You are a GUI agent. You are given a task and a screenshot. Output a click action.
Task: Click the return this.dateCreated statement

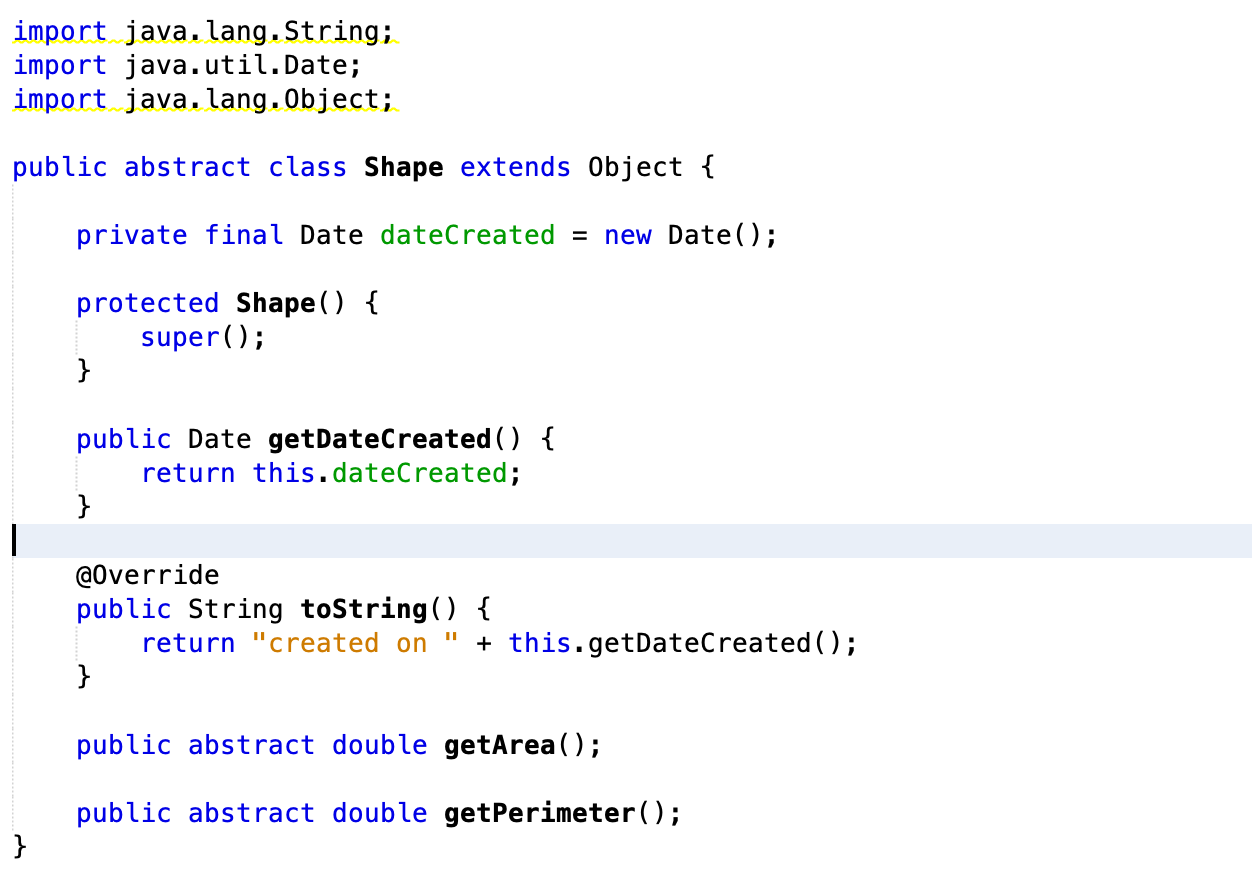330,473
